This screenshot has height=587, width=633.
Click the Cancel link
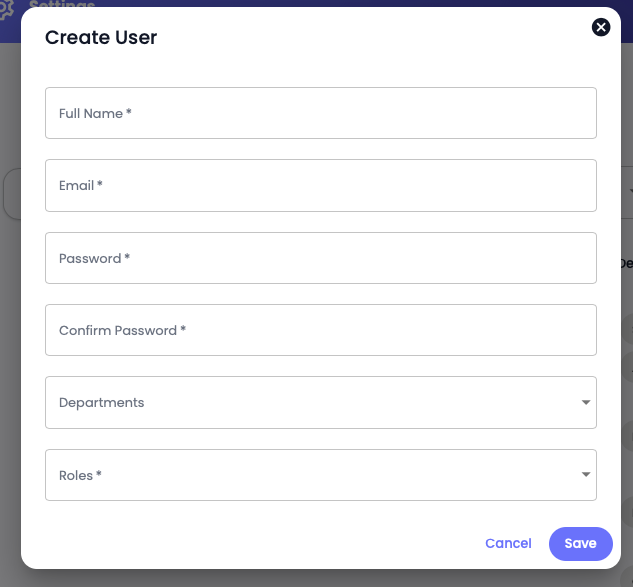[508, 543]
